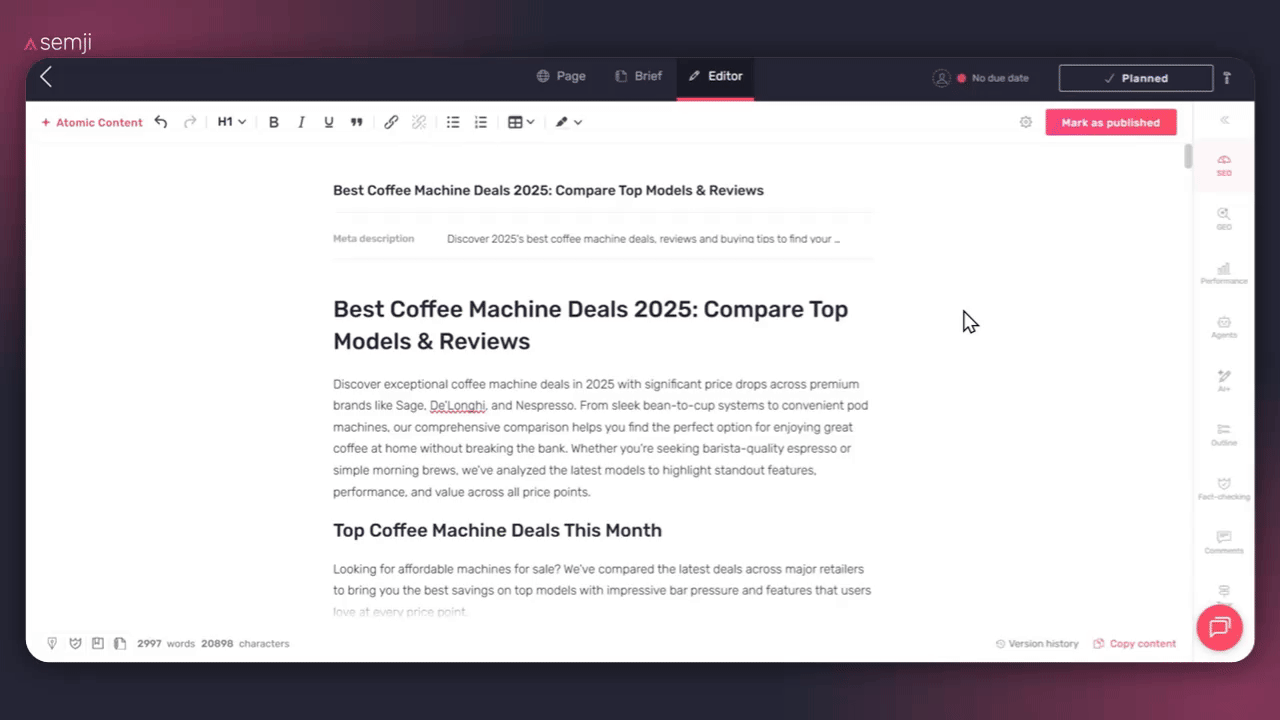Open the Fact-checking panel

[x=1224, y=489]
